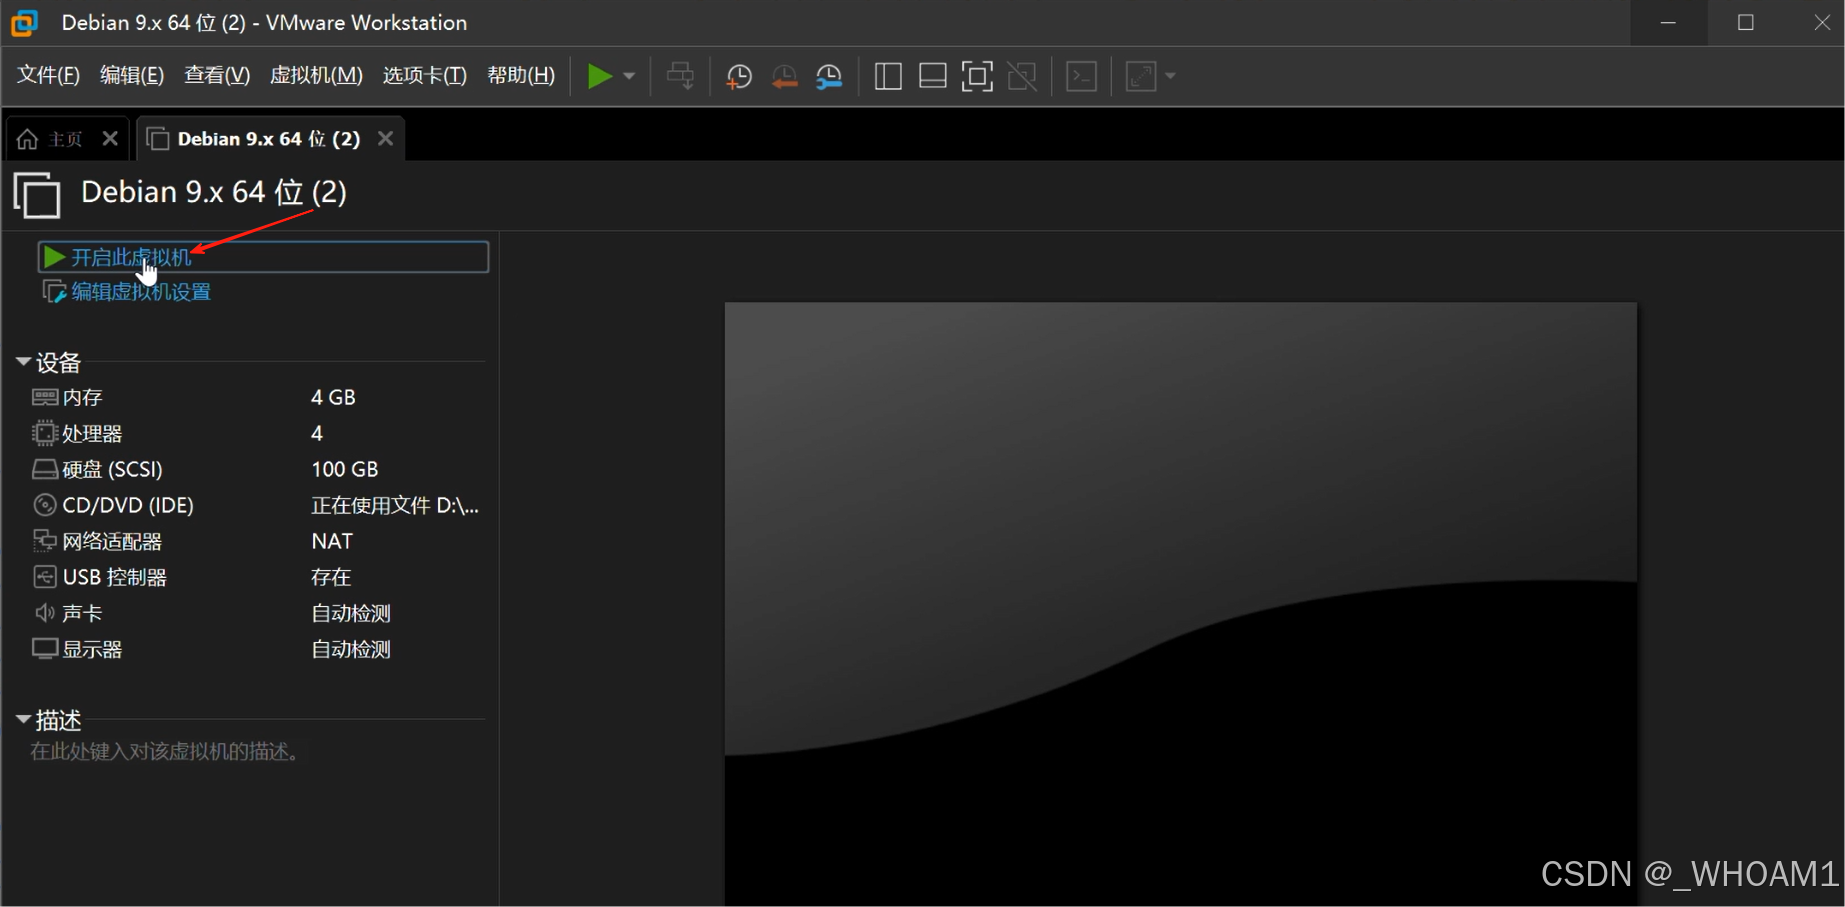Click the 显示器 display device row
Image resolution: width=1845 pixels, height=907 pixels.
pos(255,649)
